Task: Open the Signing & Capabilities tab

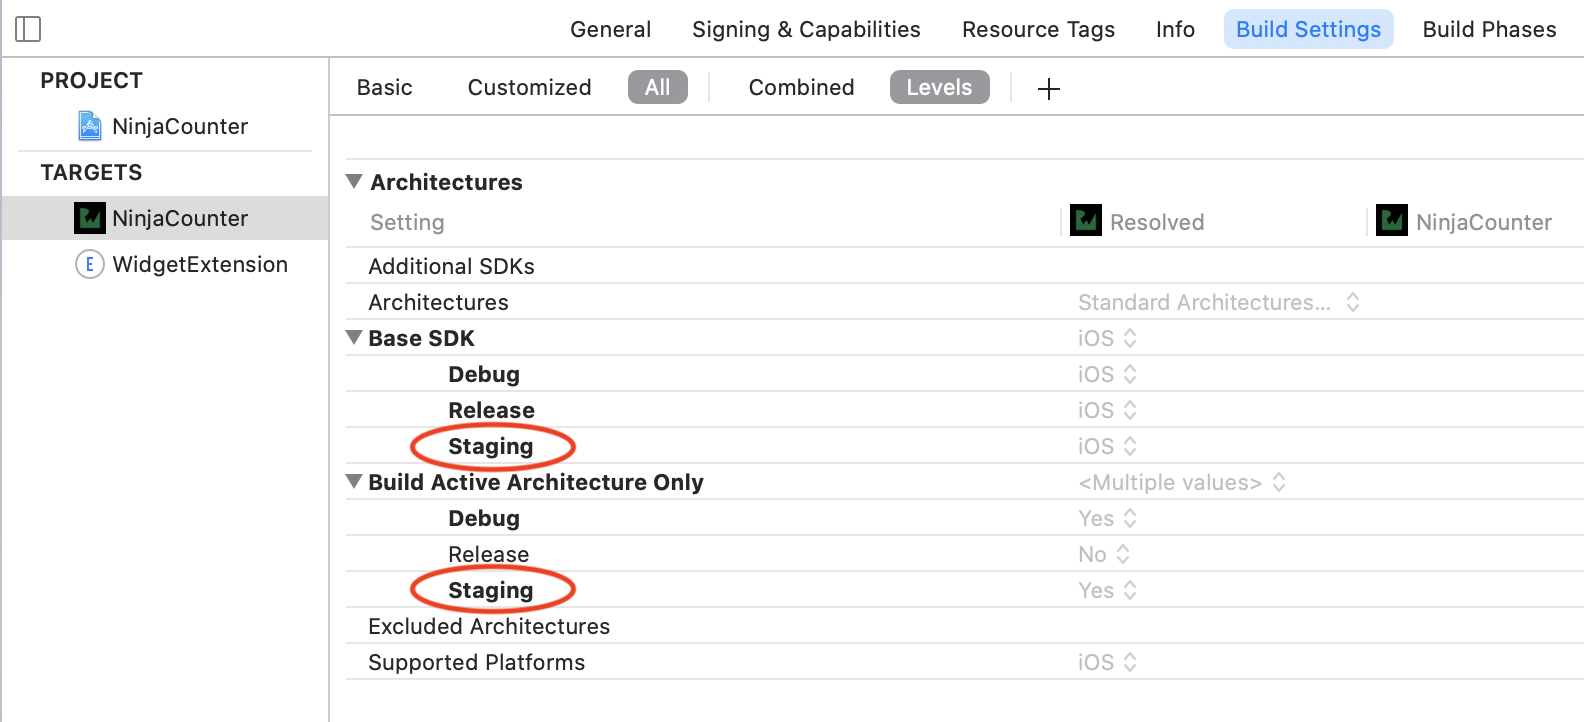Action: [x=805, y=29]
